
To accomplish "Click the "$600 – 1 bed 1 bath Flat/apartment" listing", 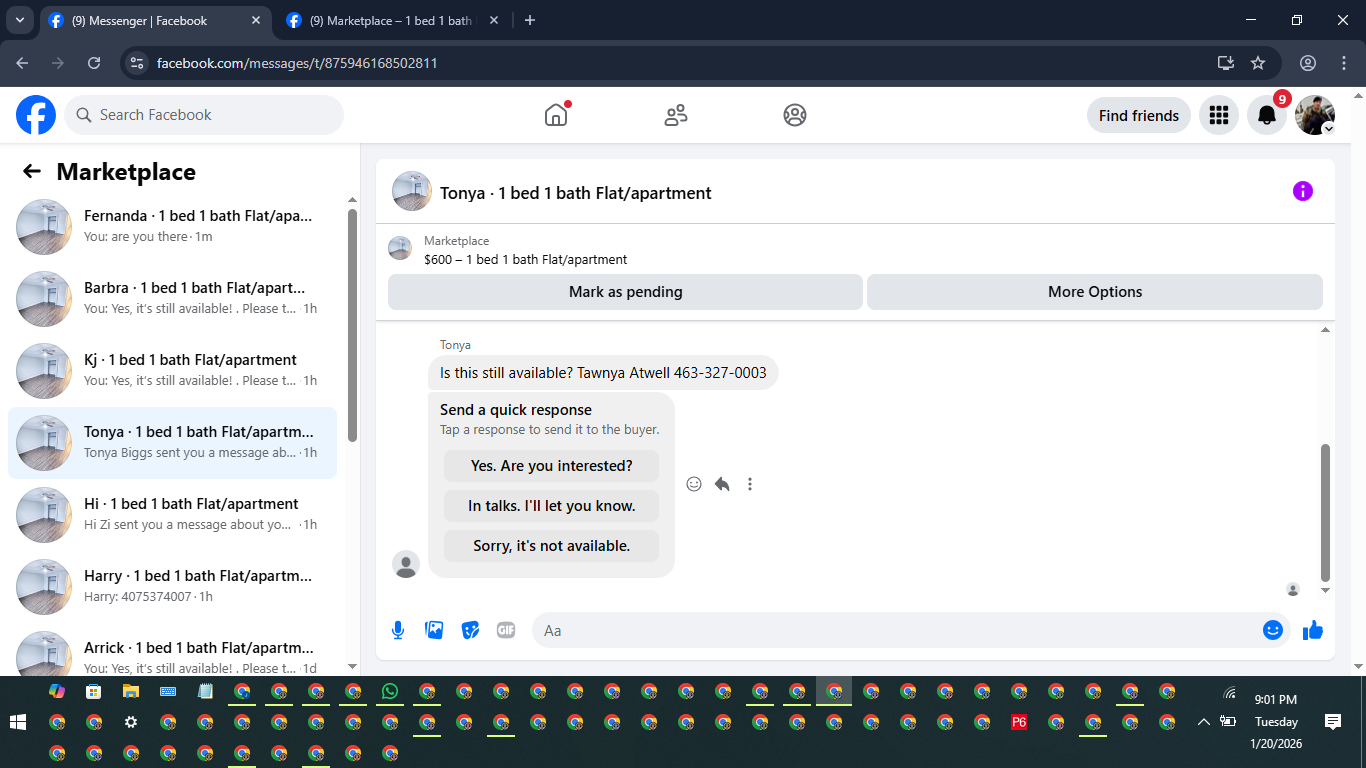I will pyautogui.click(x=526, y=259).
